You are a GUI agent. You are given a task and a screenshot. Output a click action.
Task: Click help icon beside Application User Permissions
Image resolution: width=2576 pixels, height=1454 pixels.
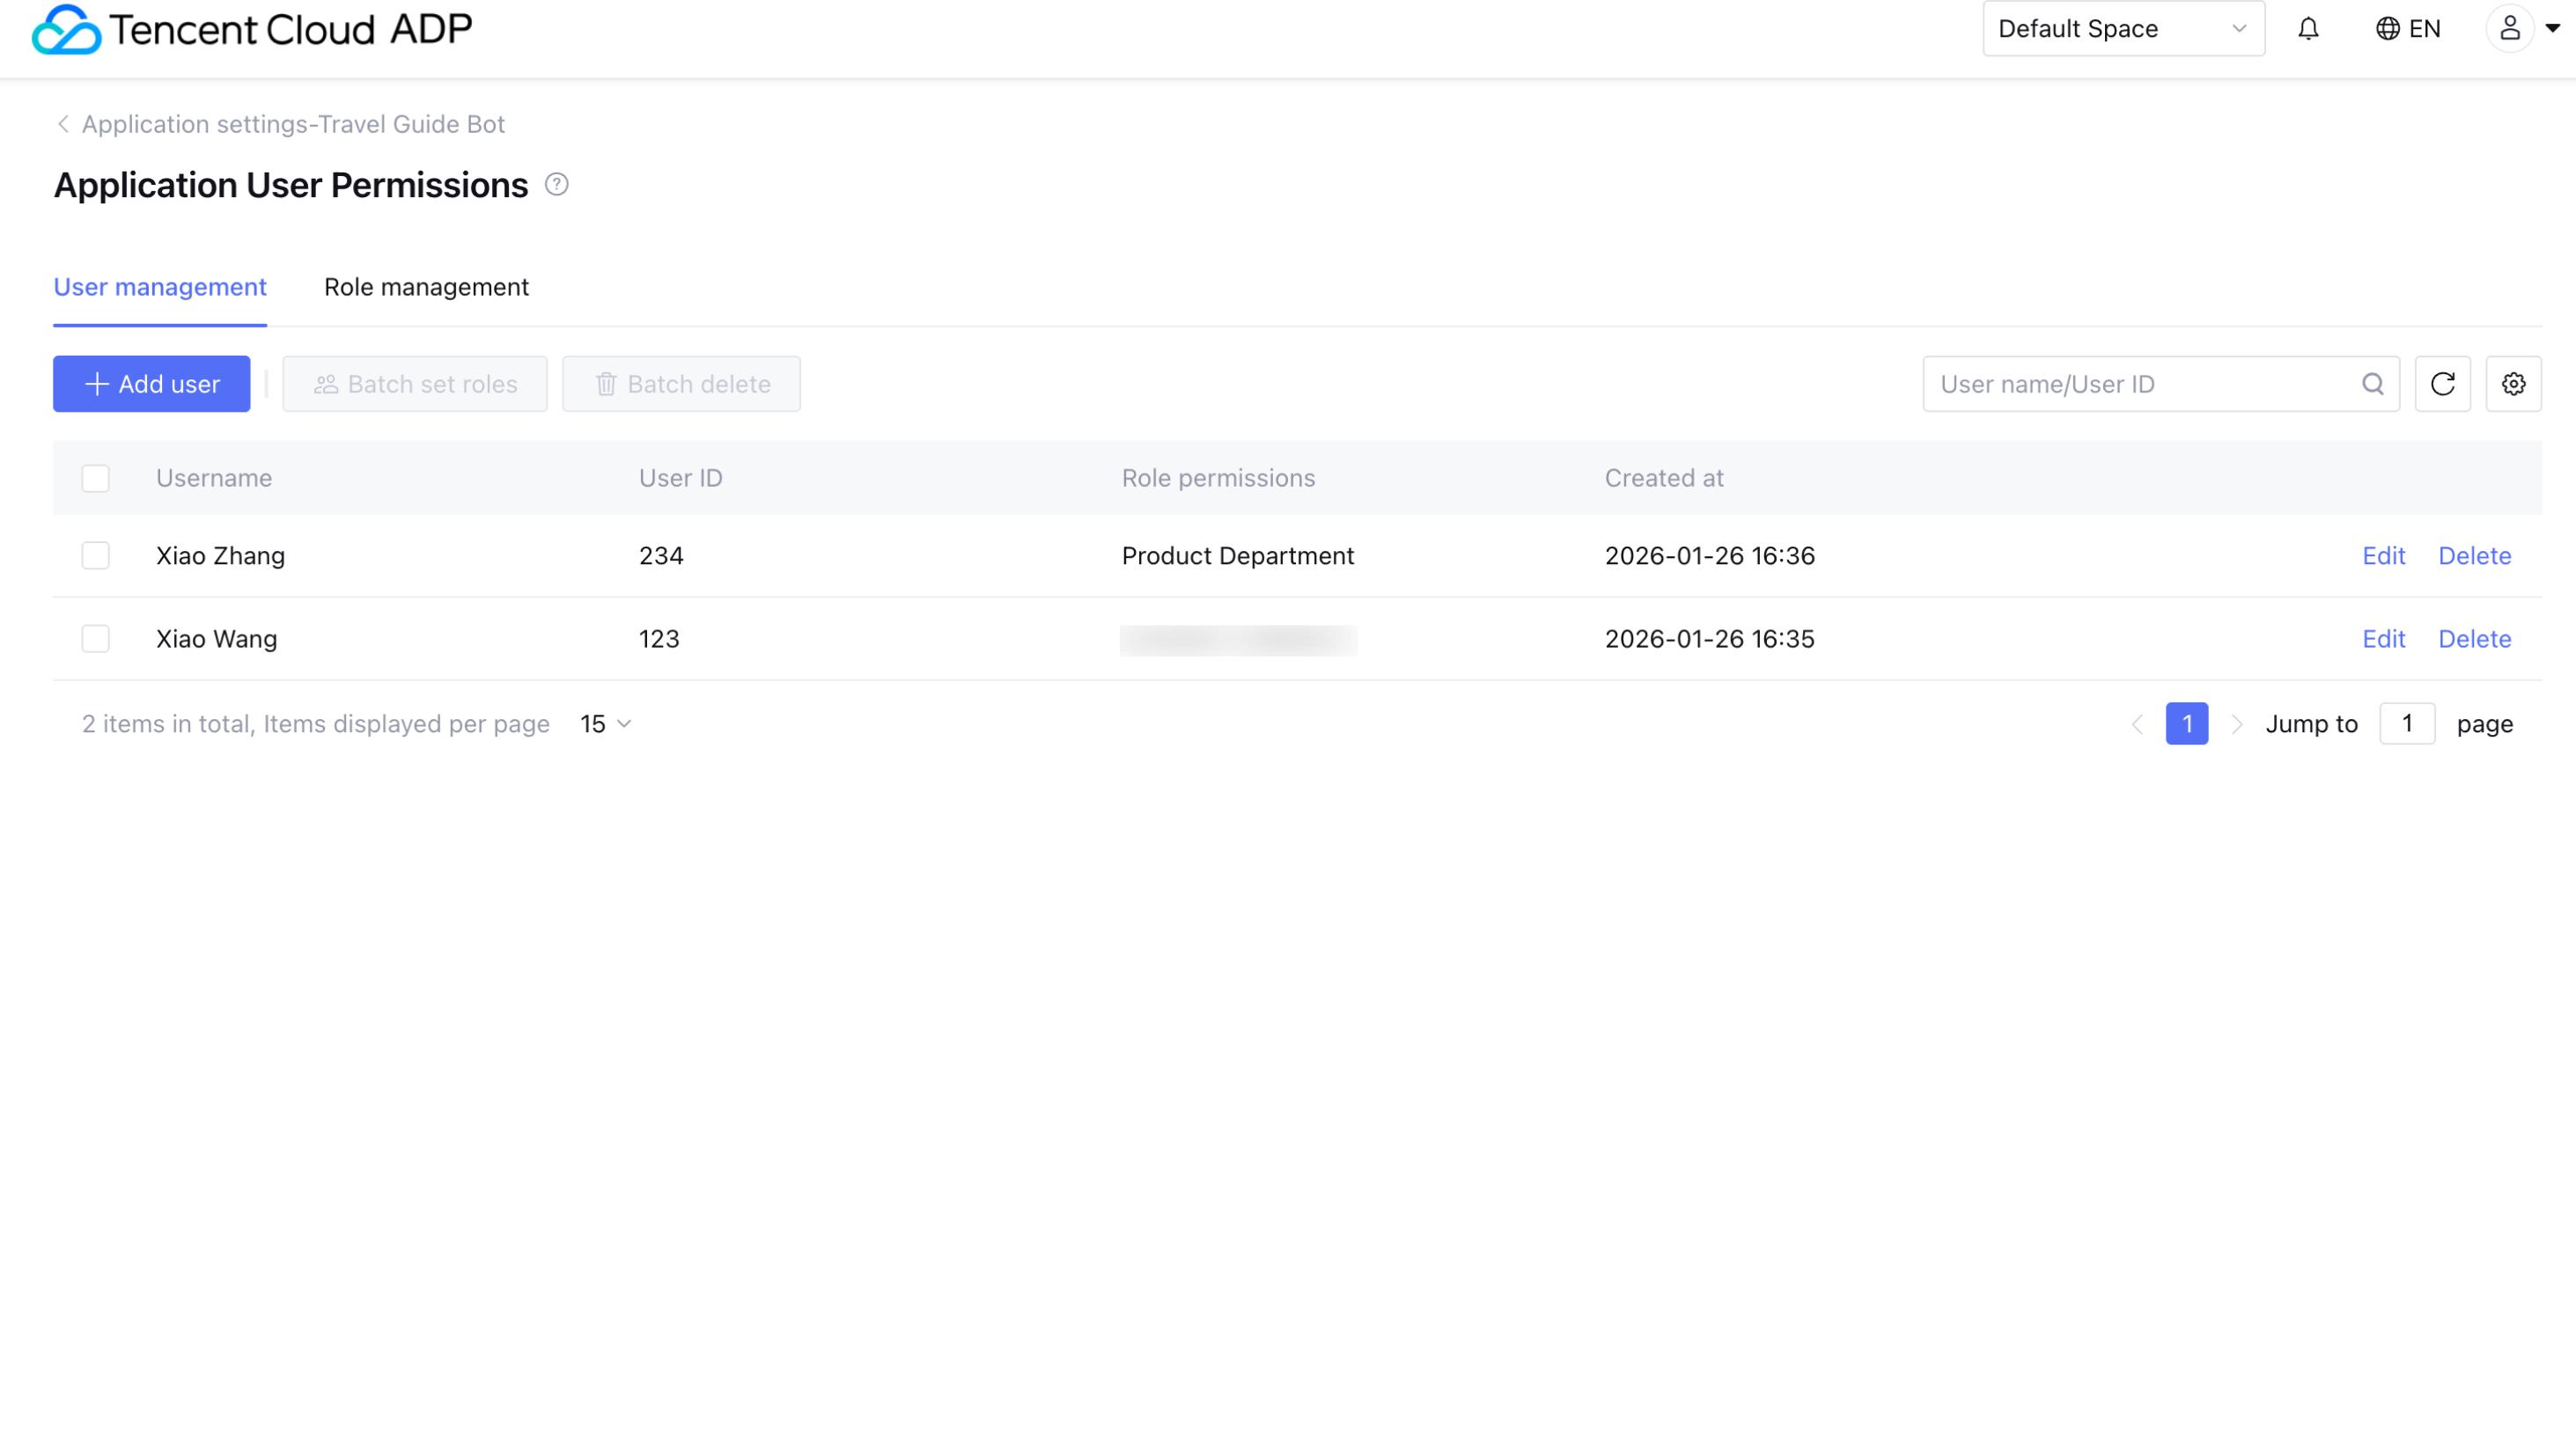557,185
